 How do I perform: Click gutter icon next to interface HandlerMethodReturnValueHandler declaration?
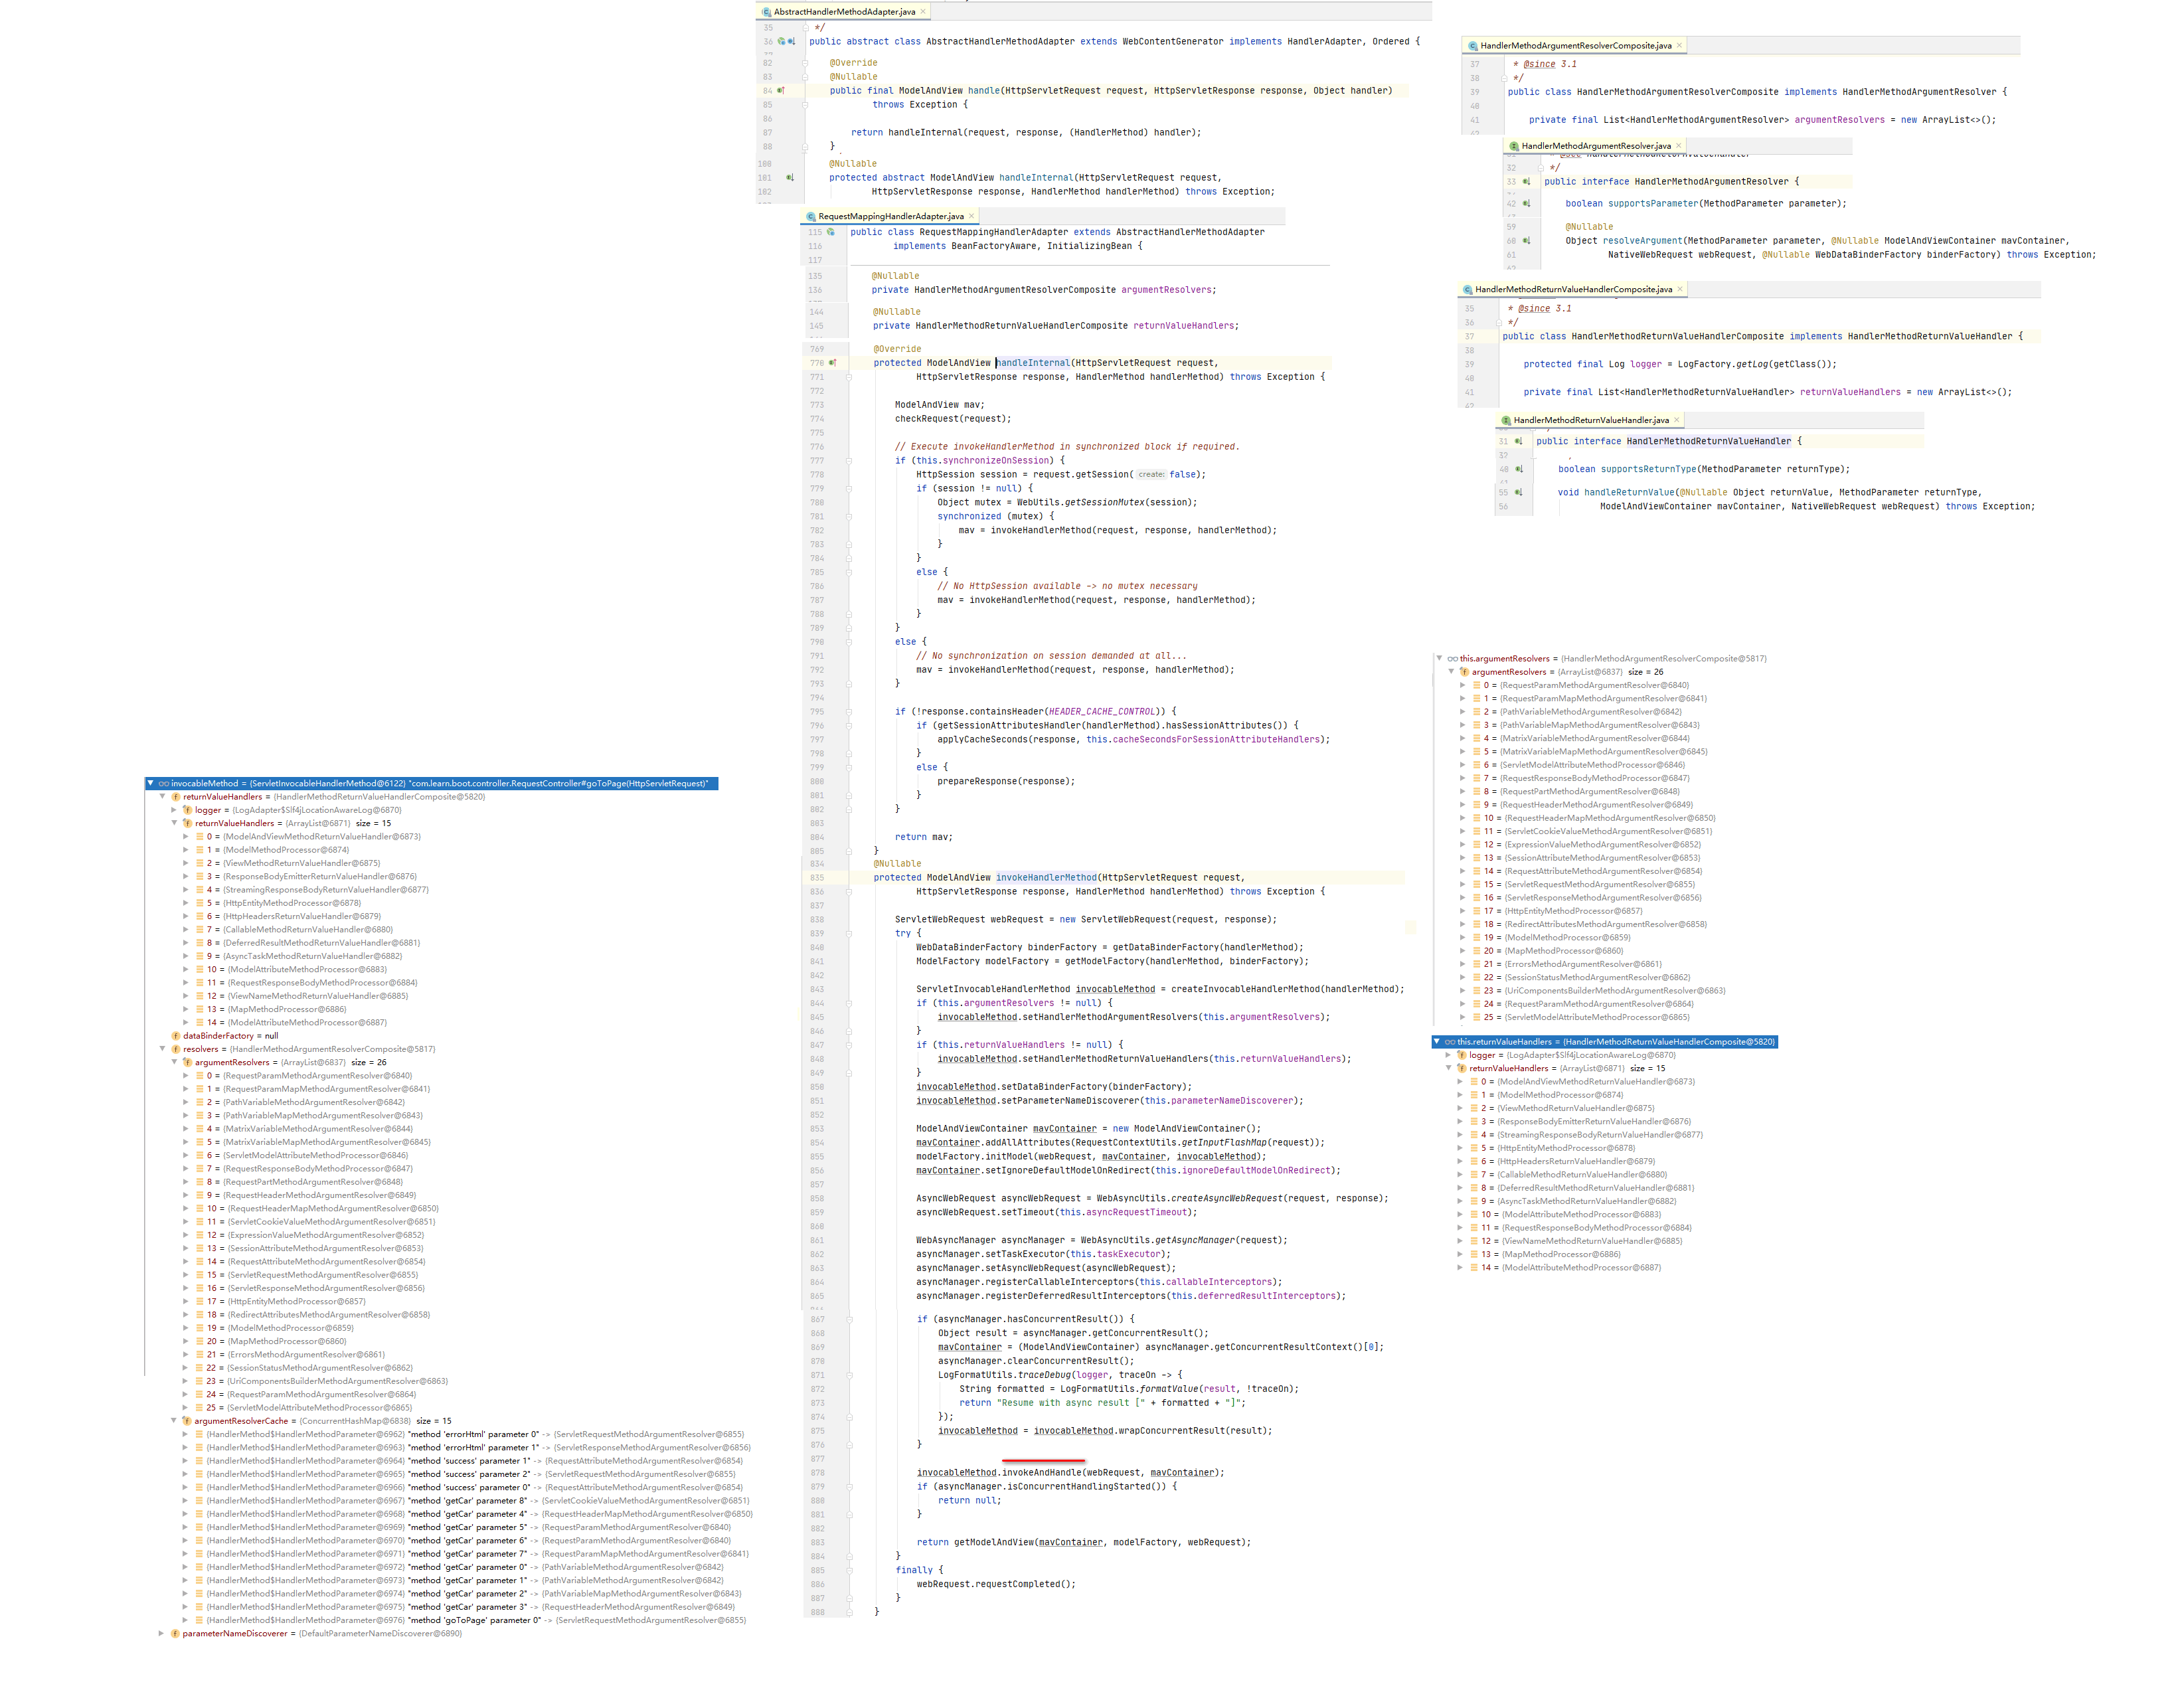(1519, 441)
